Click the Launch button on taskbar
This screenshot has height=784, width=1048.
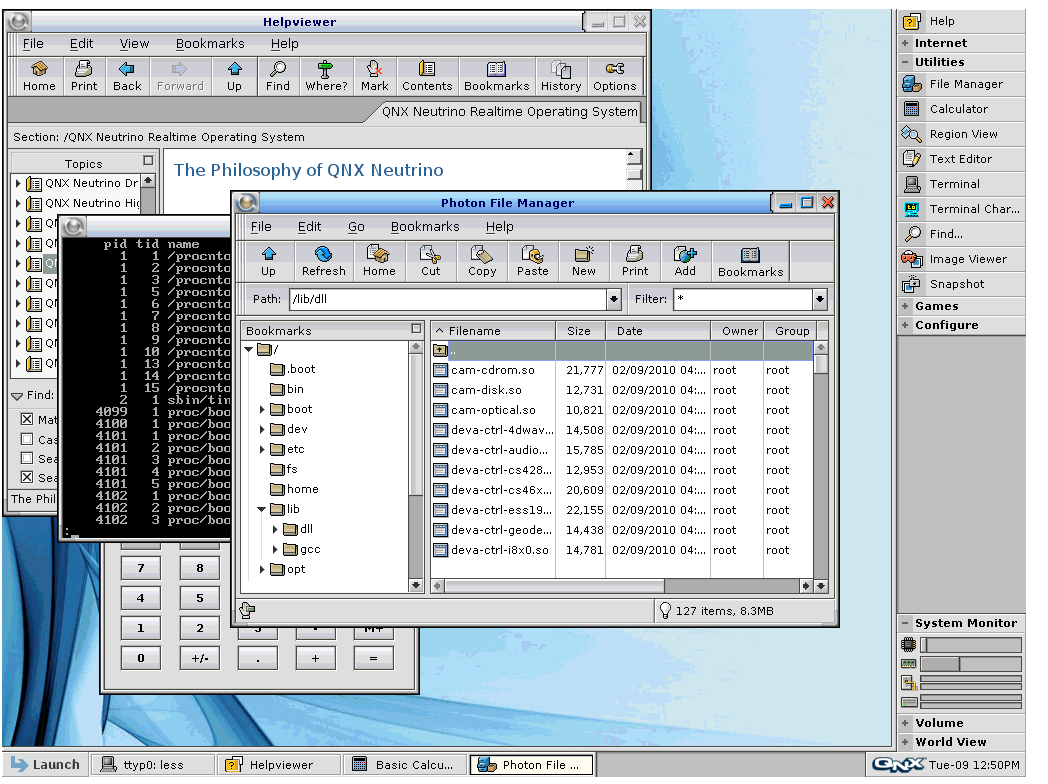coord(45,765)
